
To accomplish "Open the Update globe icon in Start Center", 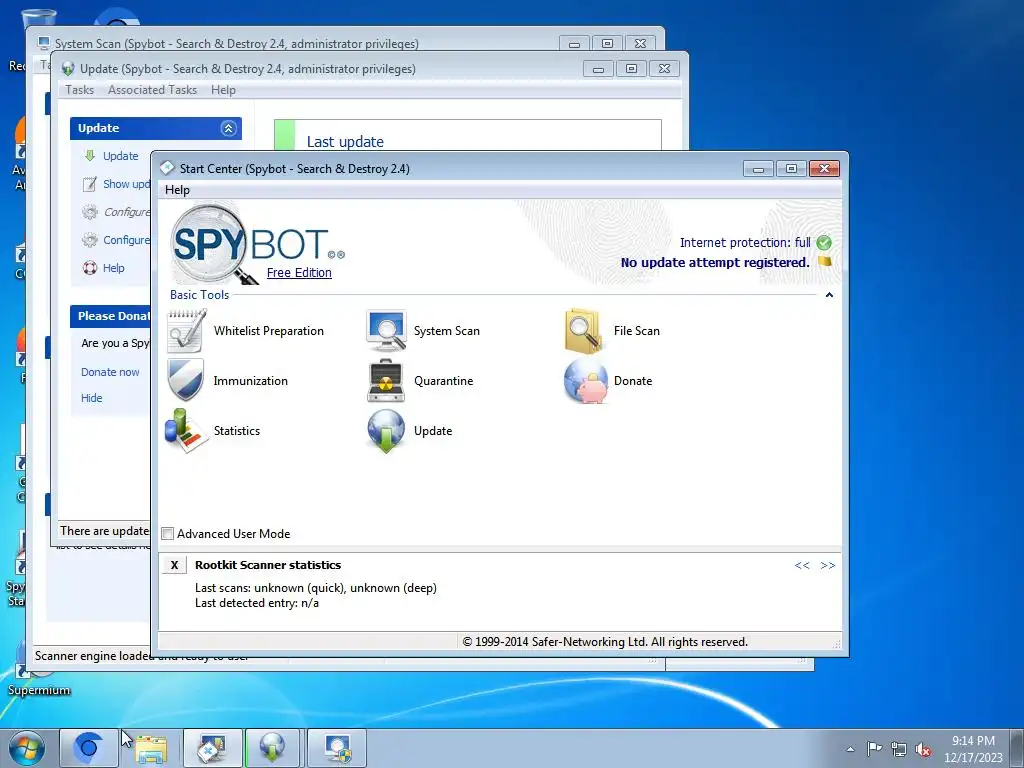I will coord(386,430).
